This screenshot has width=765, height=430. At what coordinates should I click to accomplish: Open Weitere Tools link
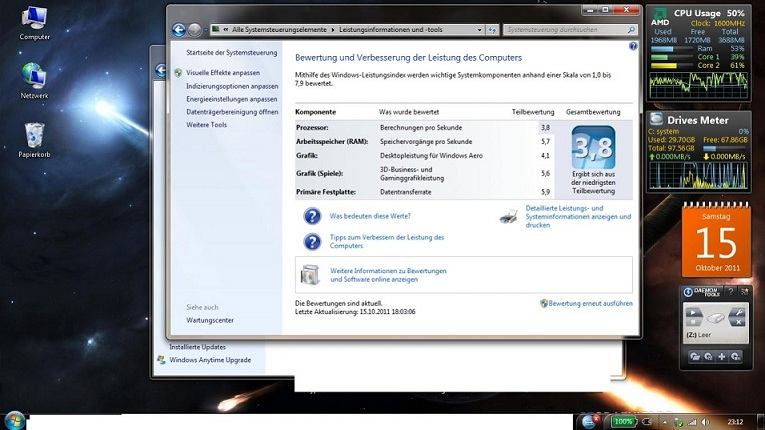[206, 125]
